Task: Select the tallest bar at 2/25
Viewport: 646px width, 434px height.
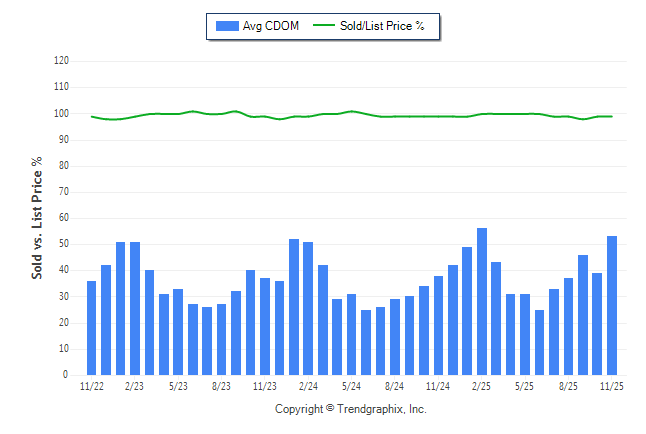Action: [x=482, y=302]
